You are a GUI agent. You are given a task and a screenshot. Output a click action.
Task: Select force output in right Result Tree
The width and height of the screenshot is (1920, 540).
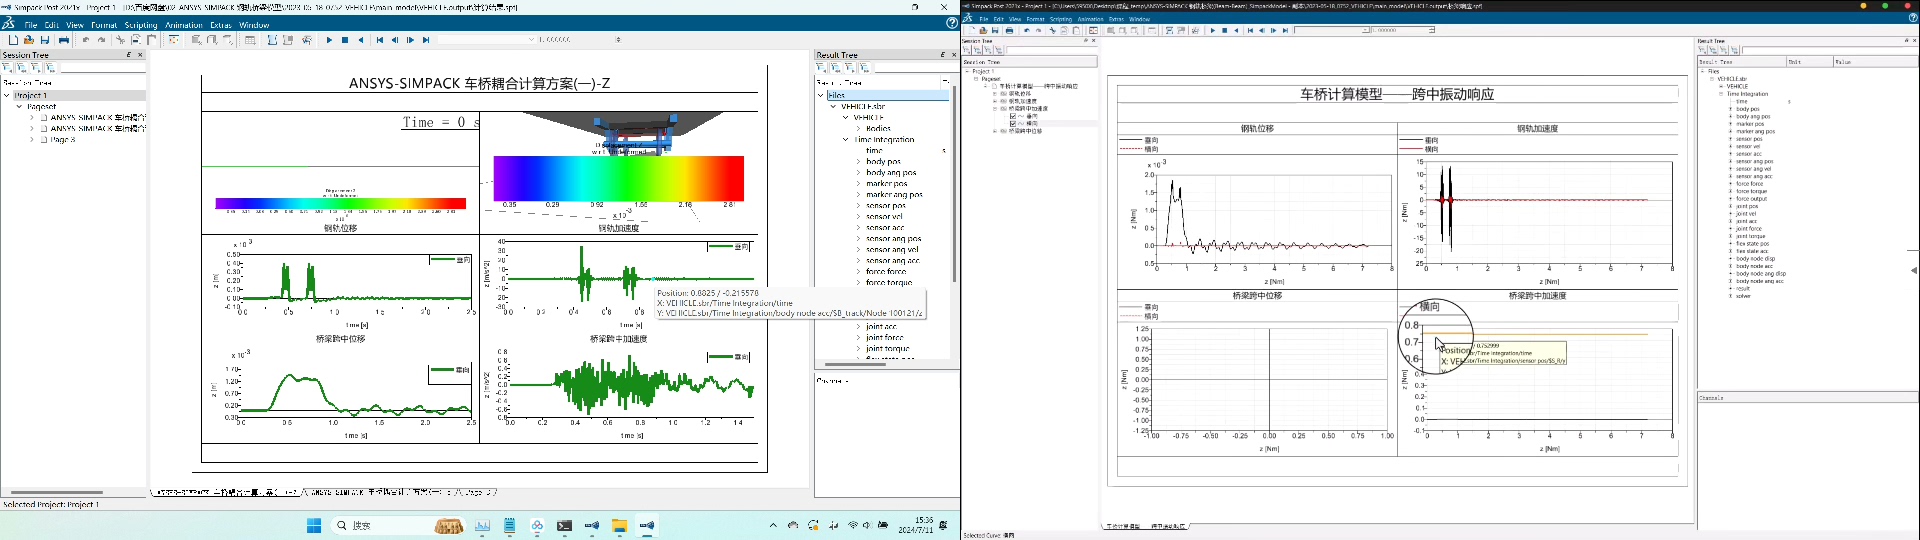click(x=1752, y=199)
